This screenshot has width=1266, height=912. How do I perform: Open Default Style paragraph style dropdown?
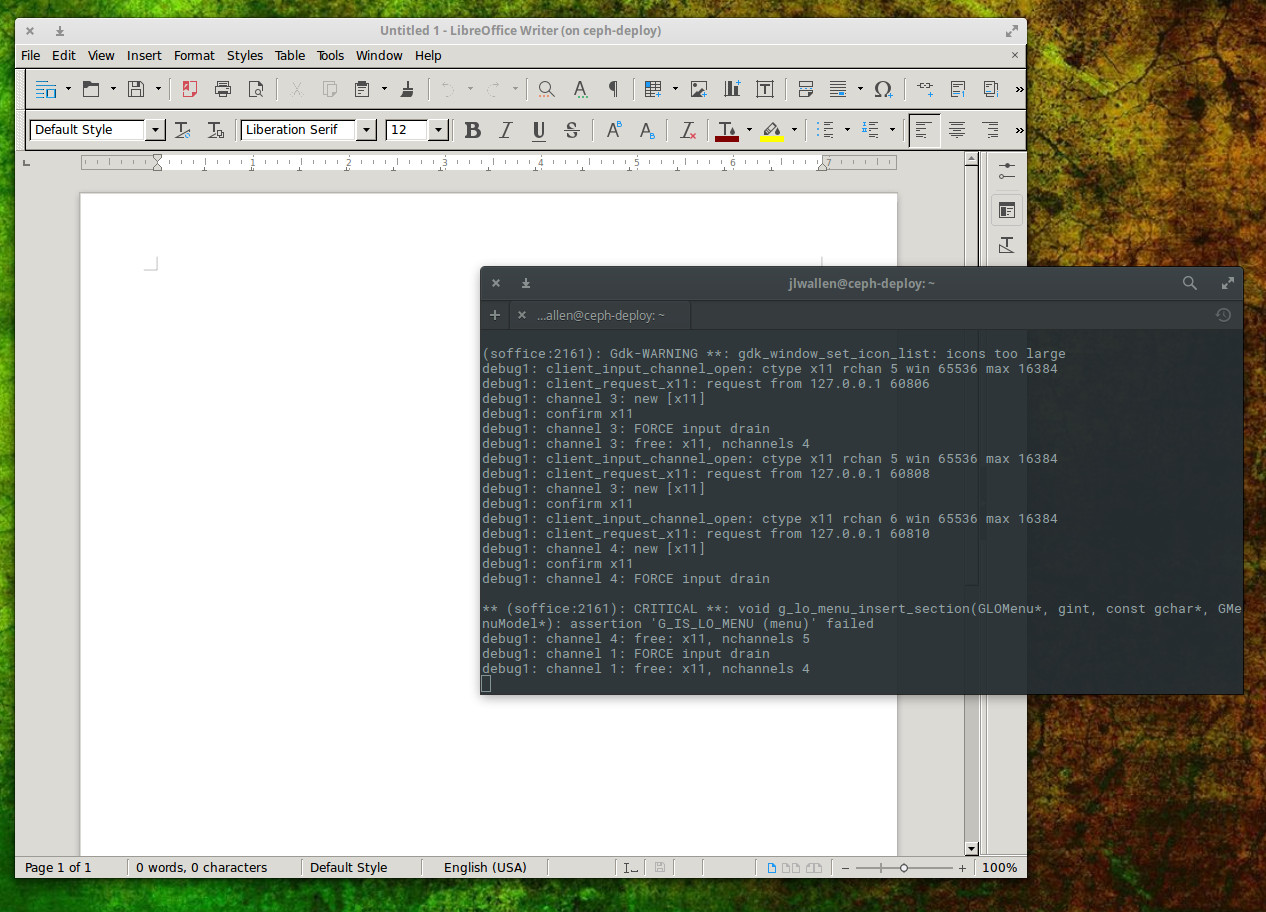coord(155,130)
